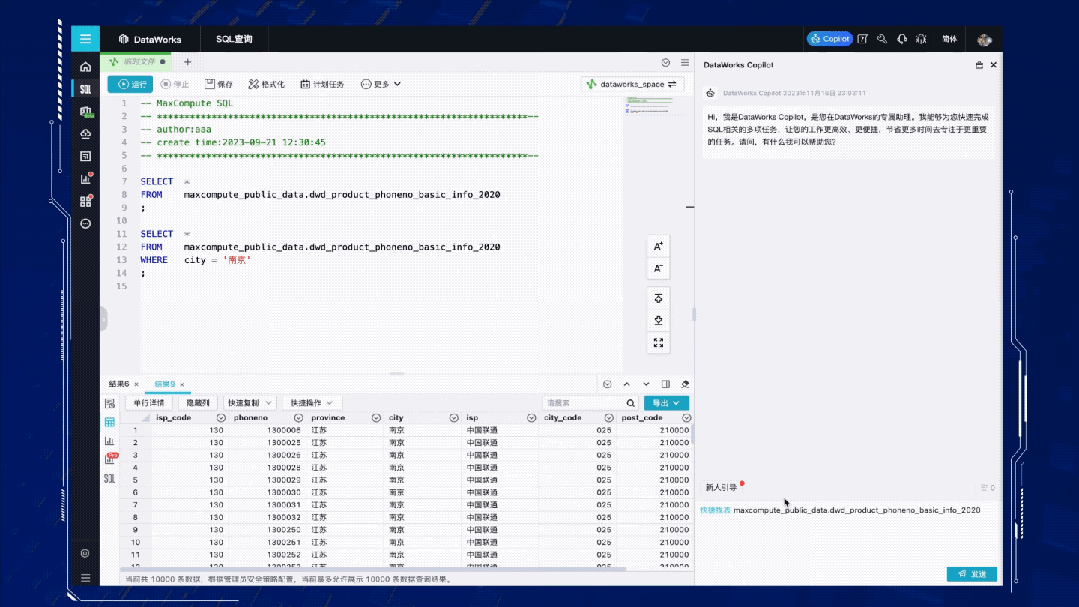Viewport: 1079px width, 607px height.
Task: Open the SQL查询 top menu item
Action: (234, 39)
